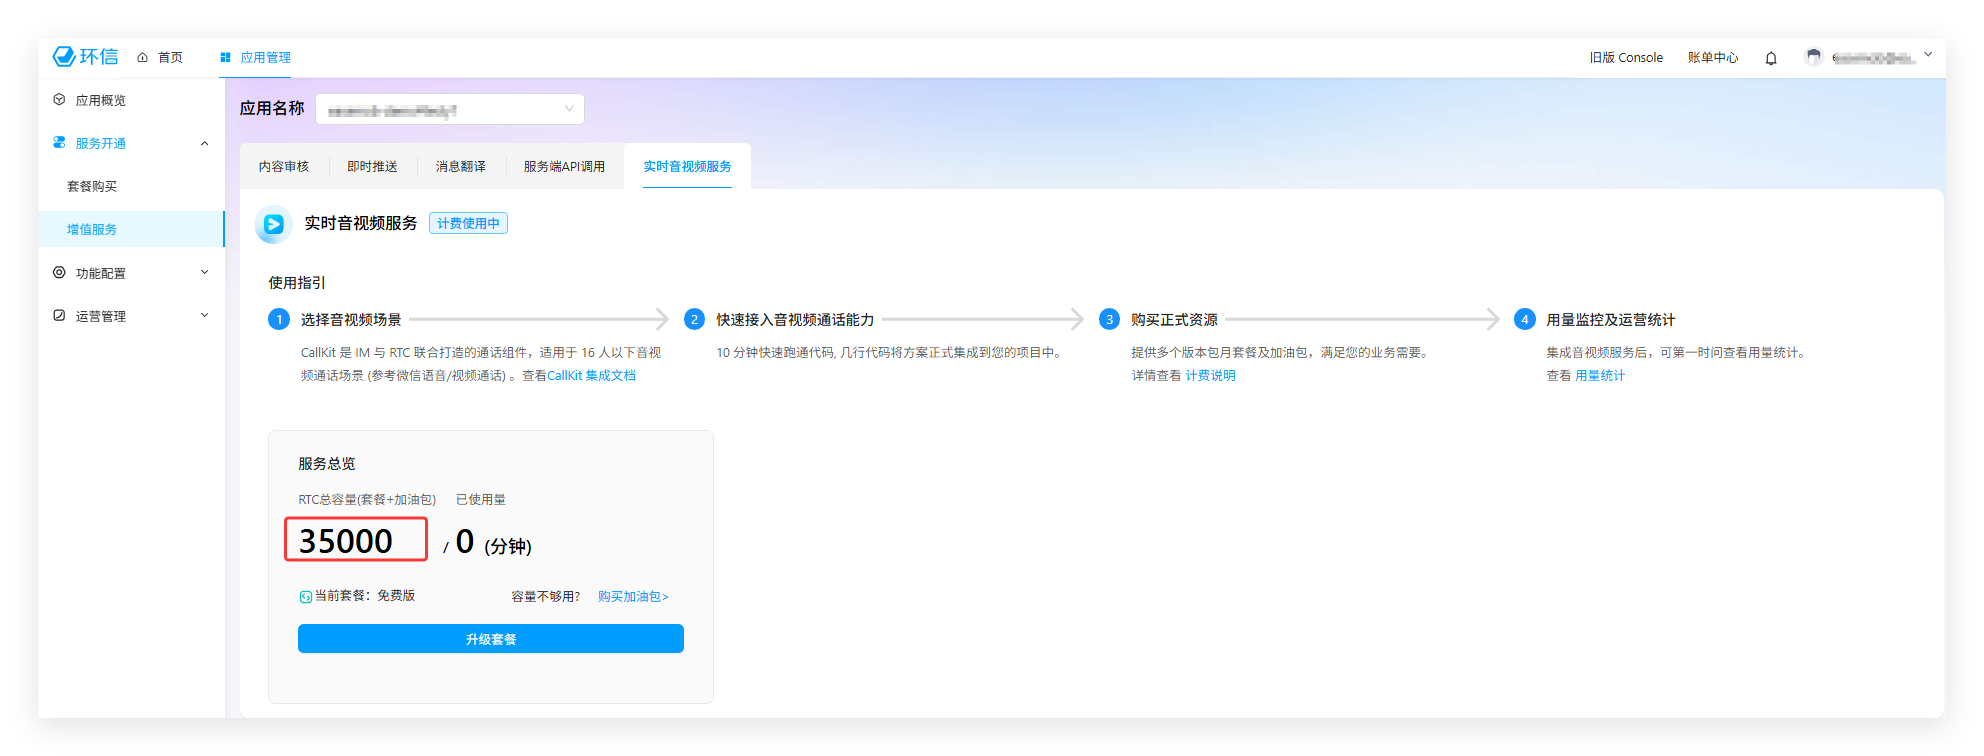The image size is (1984, 756).
Task: Open the 购买加油包 link
Action: pos(633,597)
